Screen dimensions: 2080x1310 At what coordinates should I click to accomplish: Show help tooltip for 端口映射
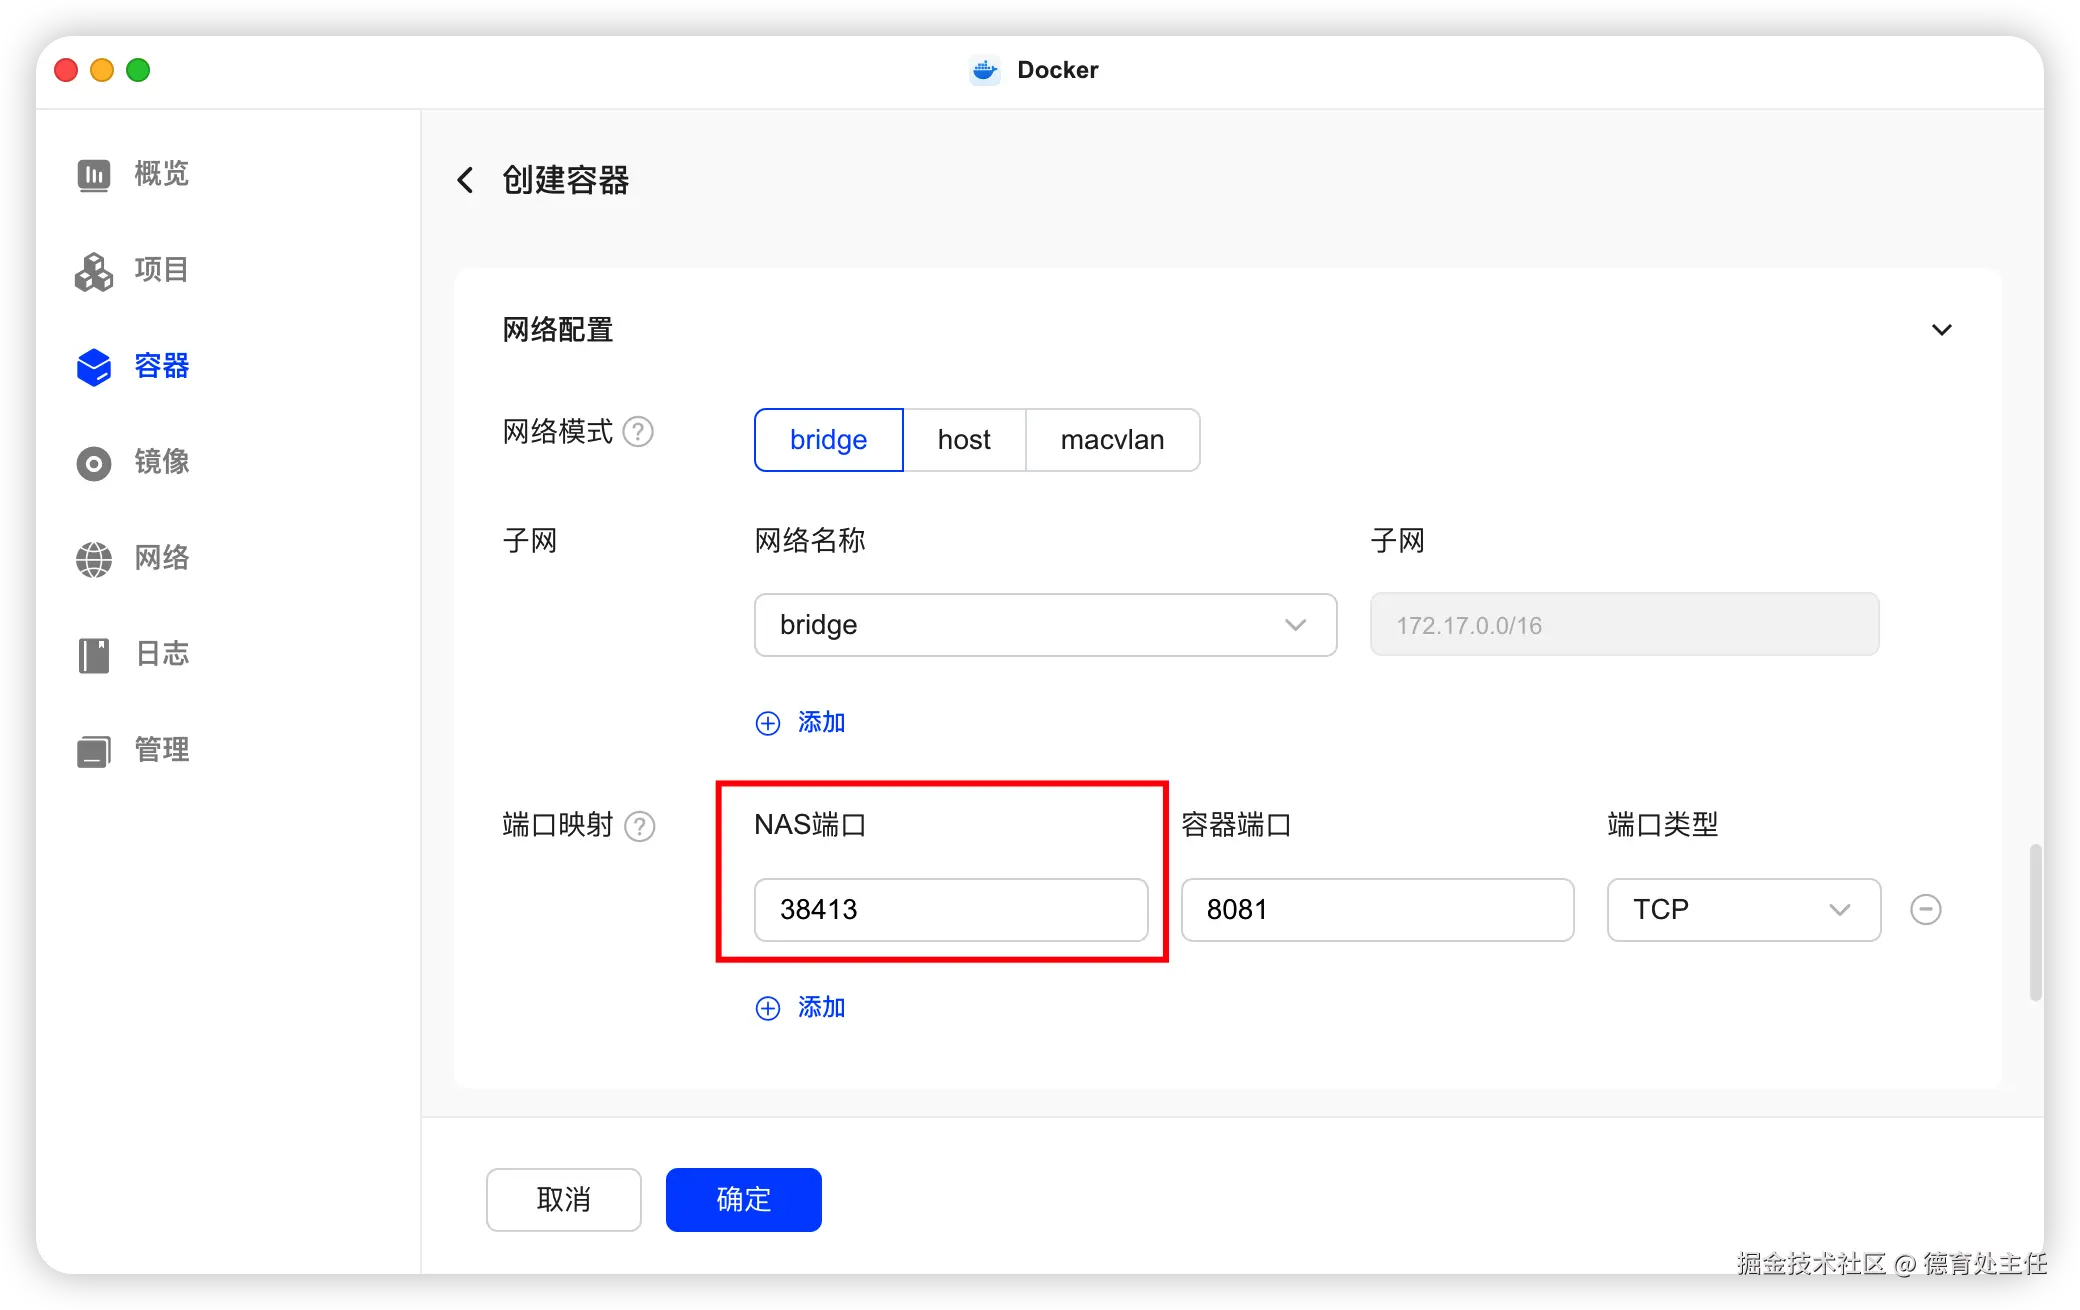point(639,826)
